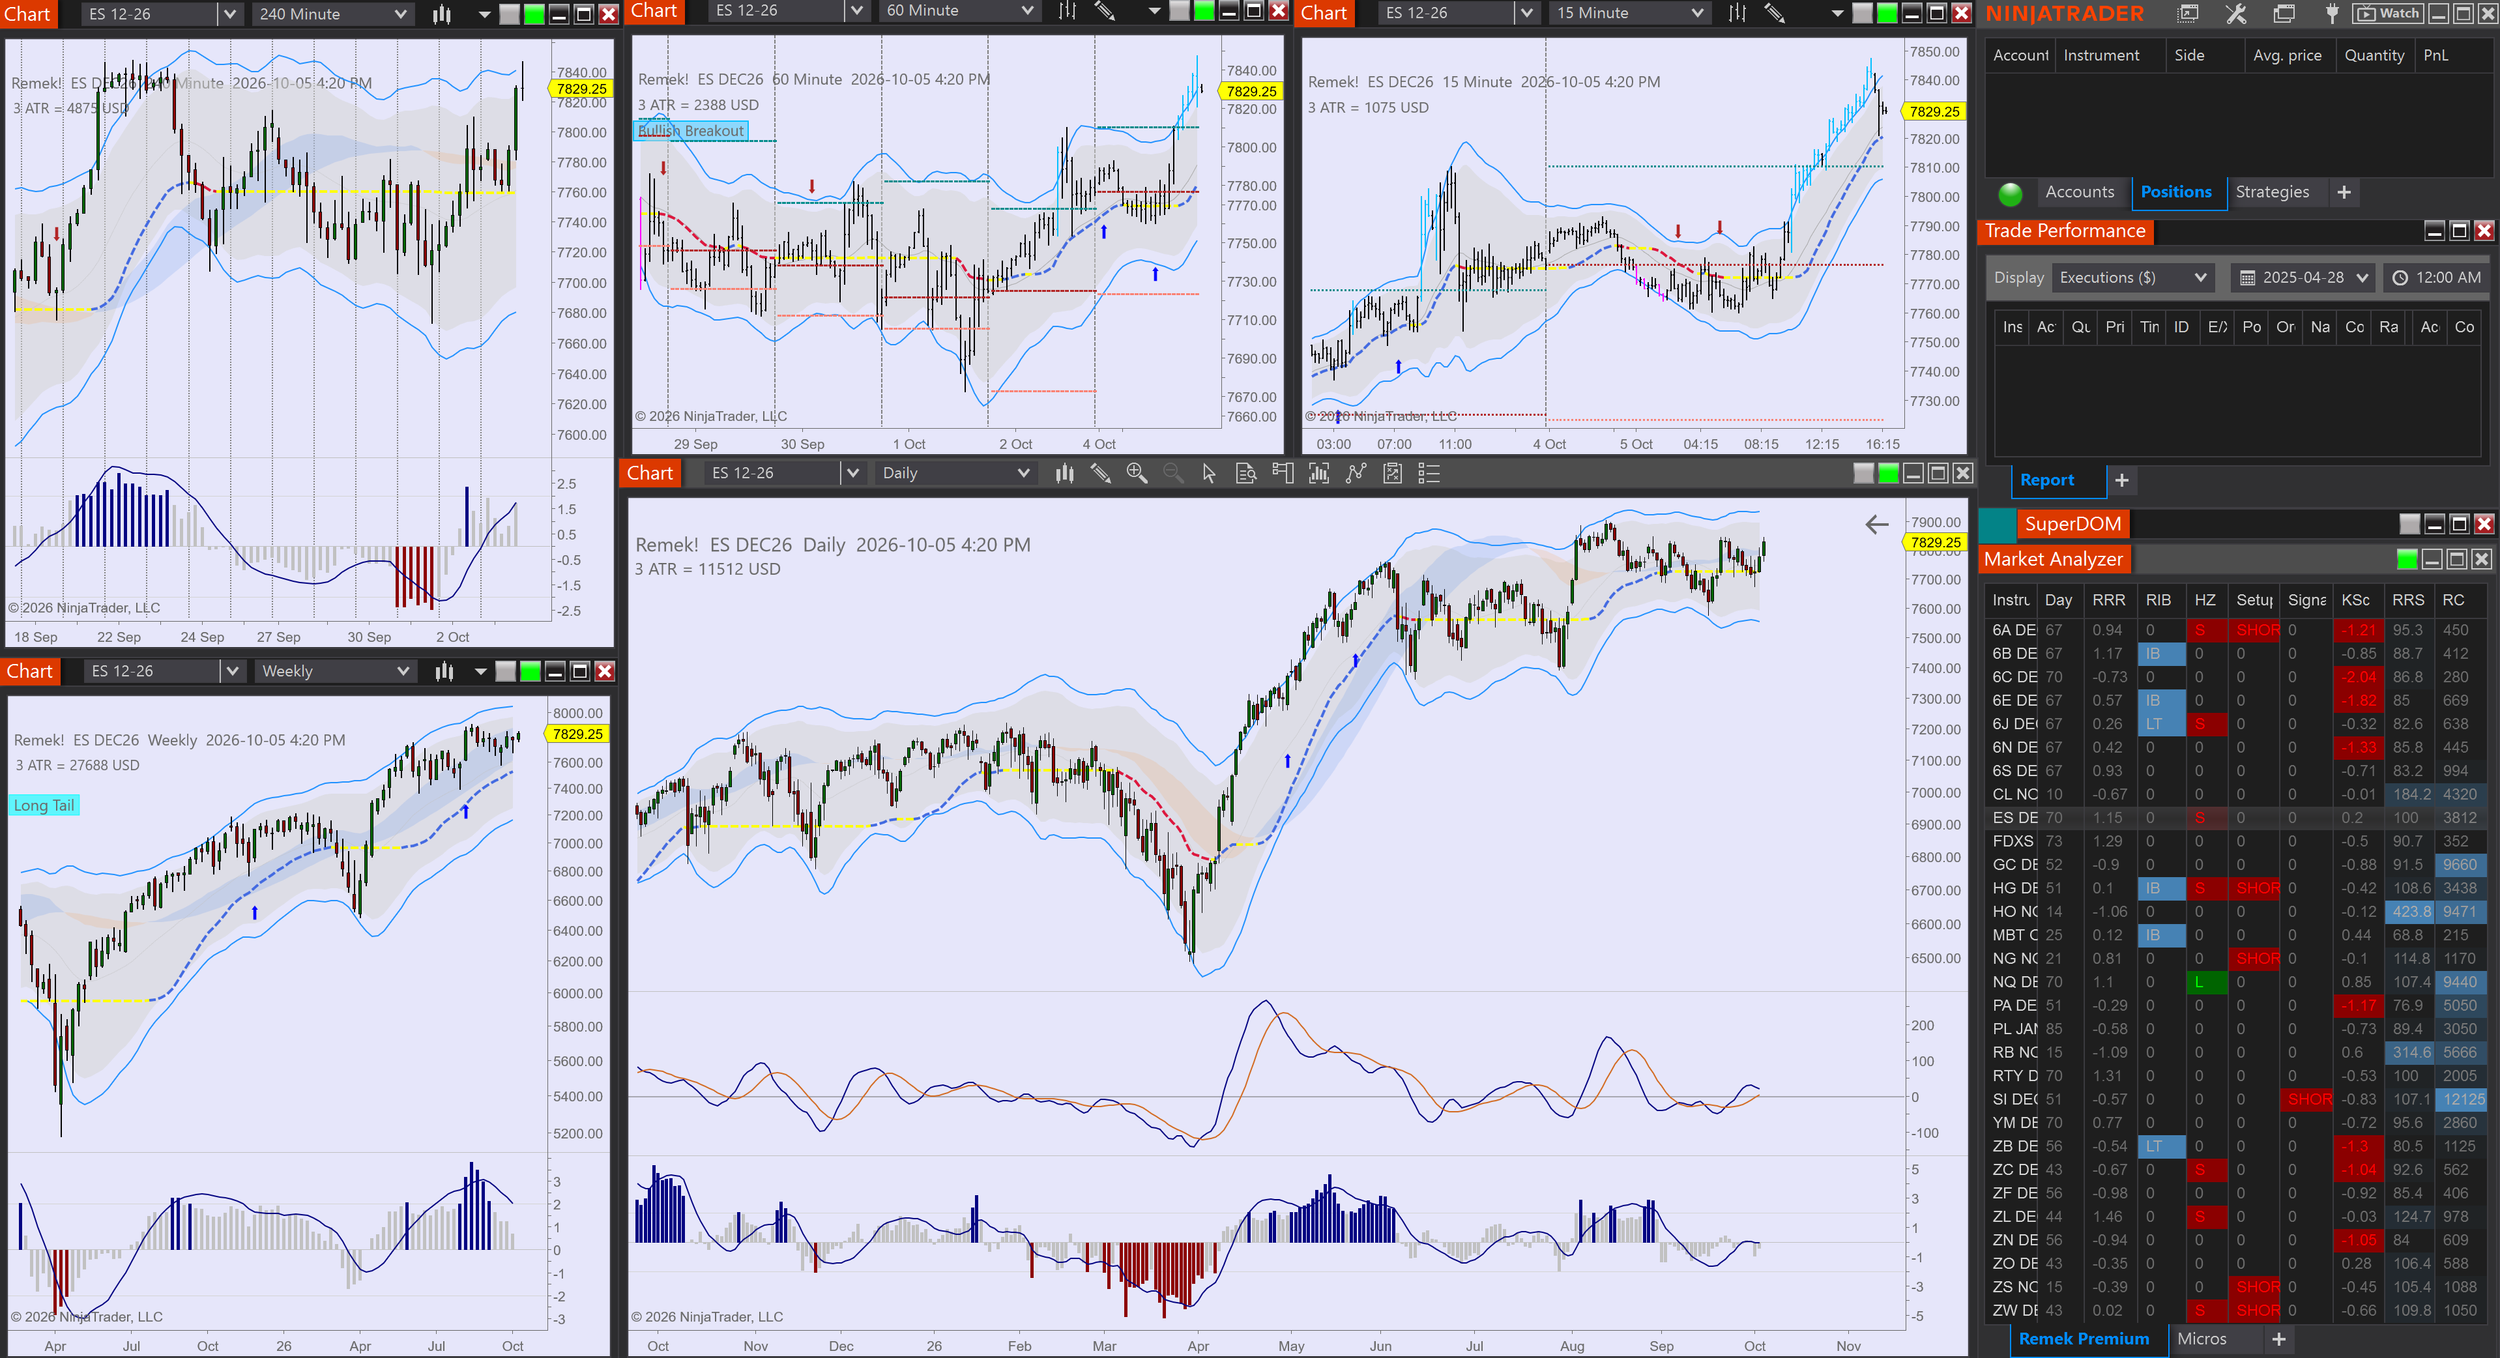Viewport: 2500px width, 1358px height.
Task: Open the 60 Minute interval dropdown
Action: click(959, 11)
